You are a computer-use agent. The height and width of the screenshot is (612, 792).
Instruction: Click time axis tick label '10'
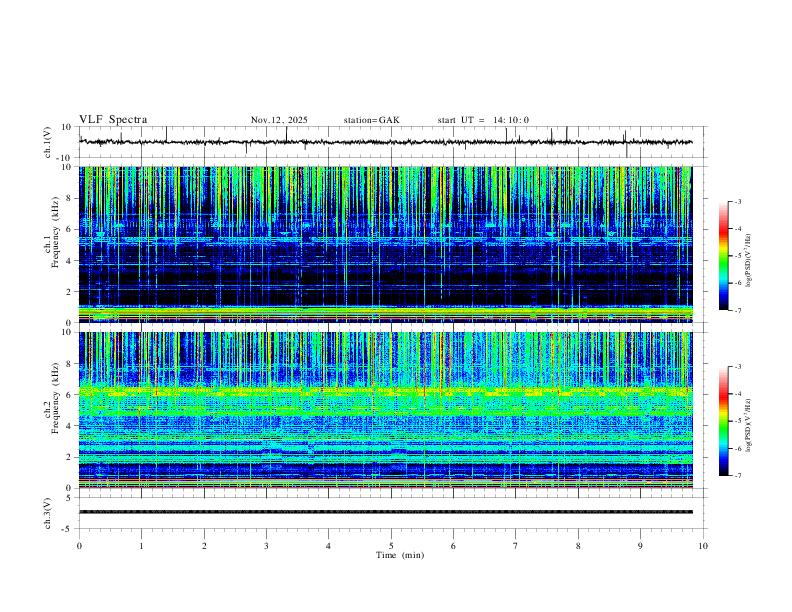click(703, 546)
